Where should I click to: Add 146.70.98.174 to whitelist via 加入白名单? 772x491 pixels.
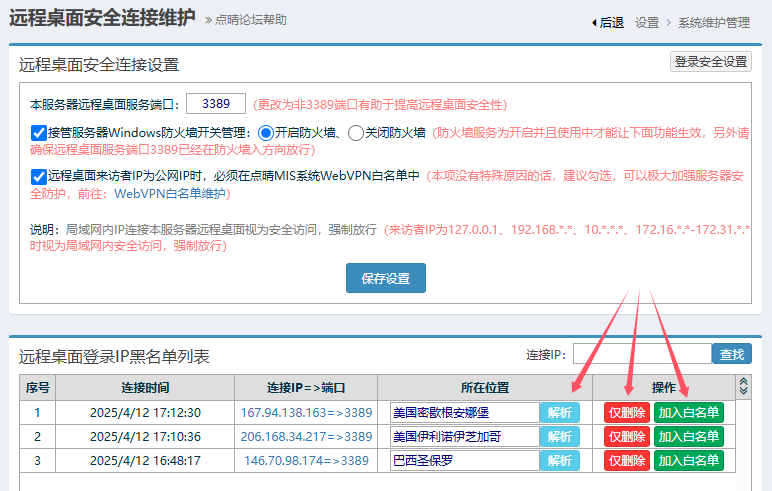(688, 461)
